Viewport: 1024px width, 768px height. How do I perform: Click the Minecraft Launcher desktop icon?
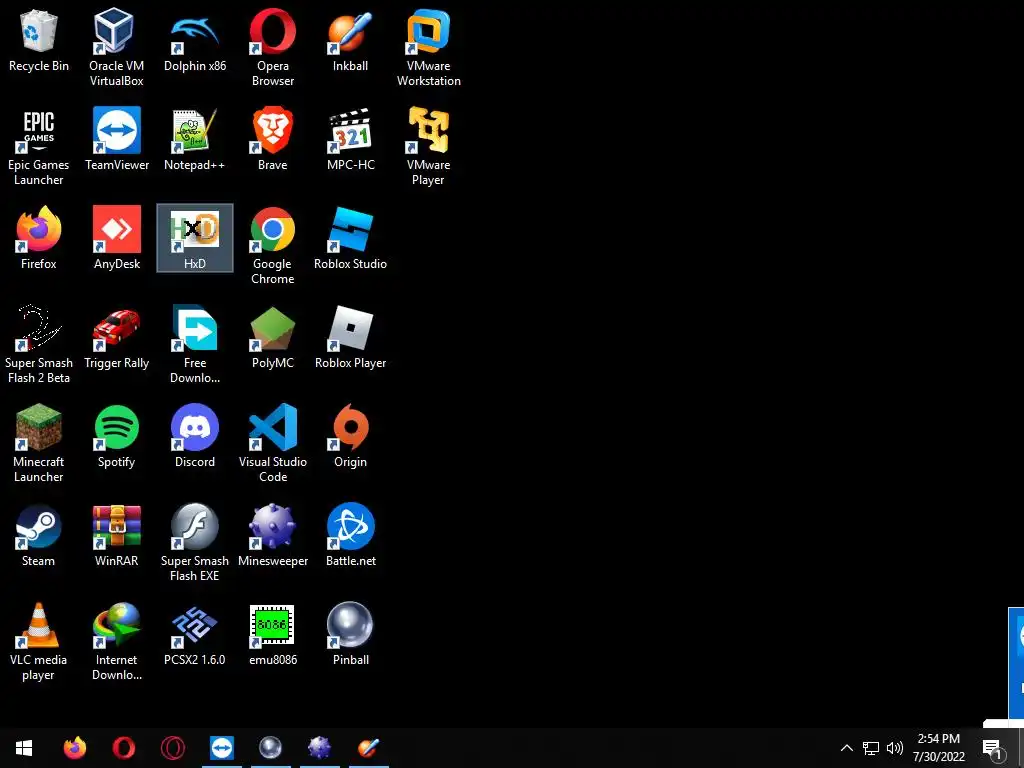coord(39,443)
